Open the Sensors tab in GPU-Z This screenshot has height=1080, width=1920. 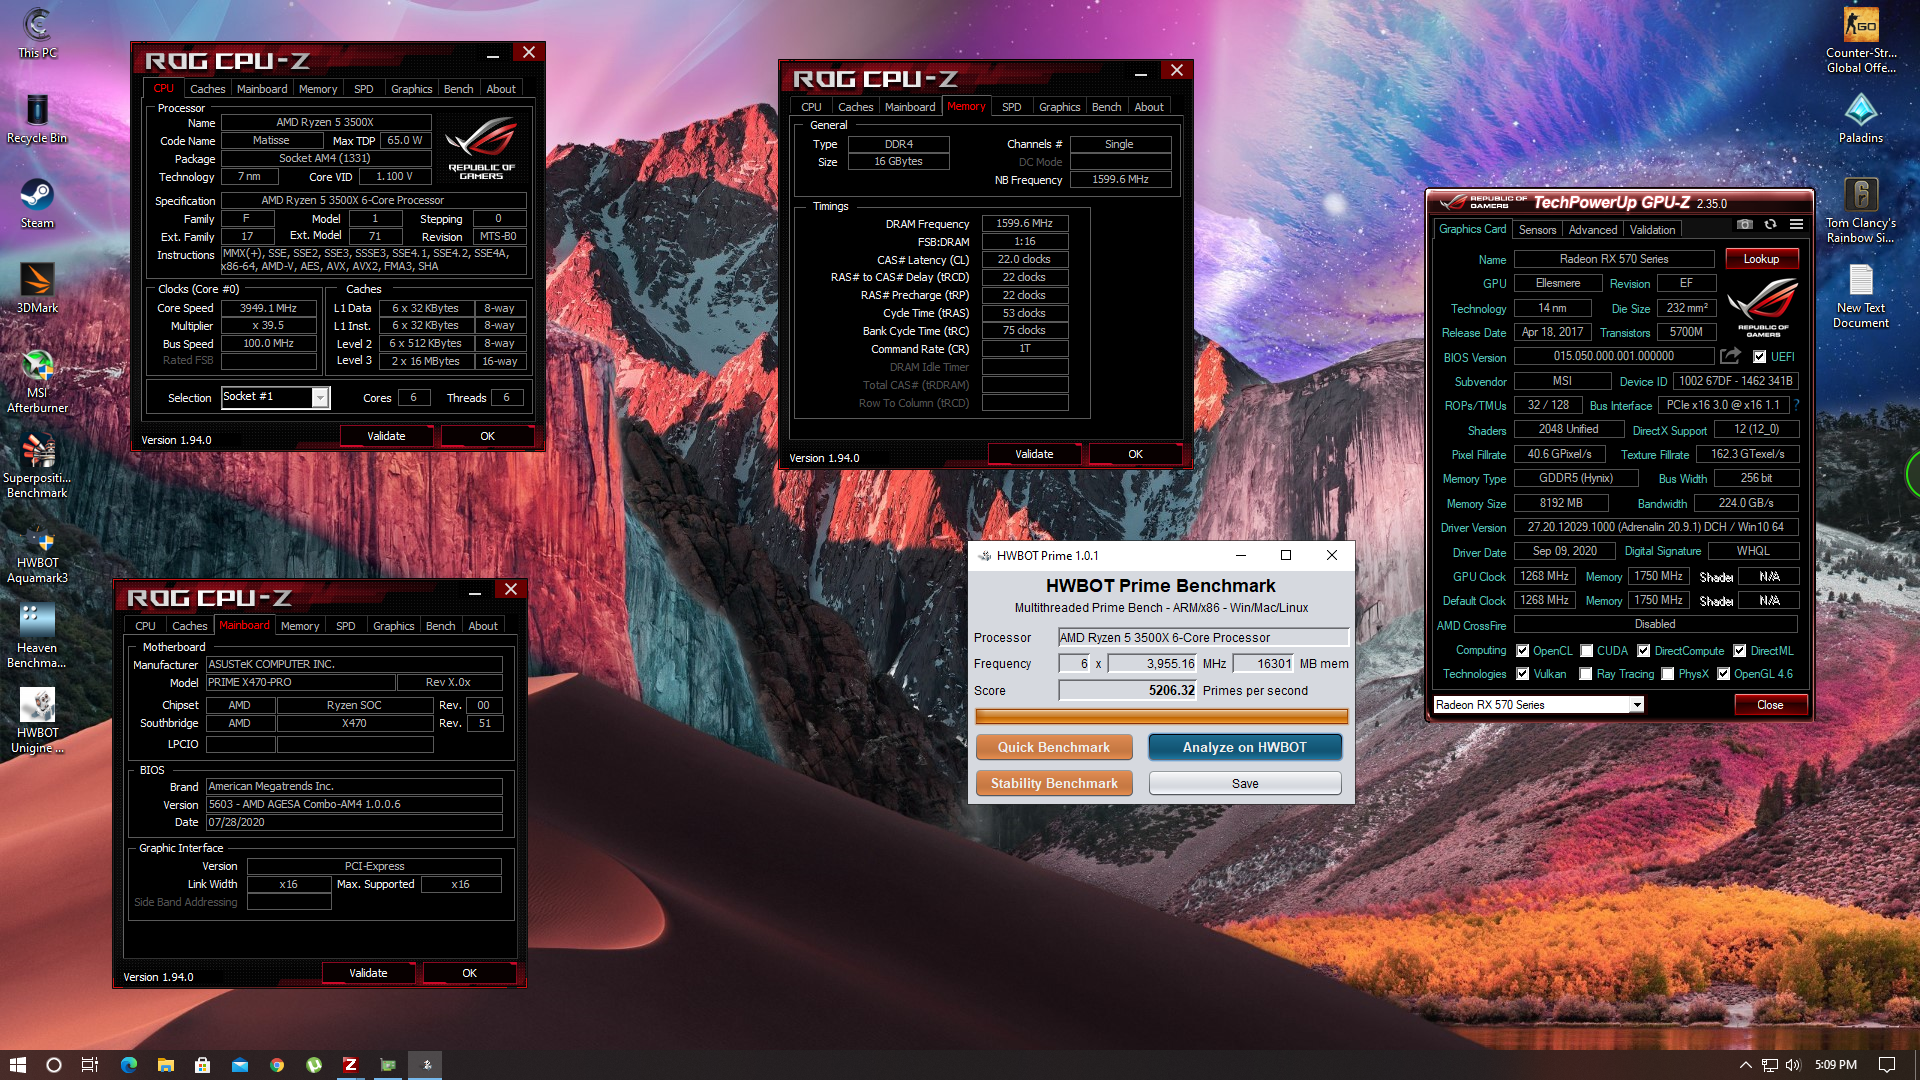tap(1537, 230)
